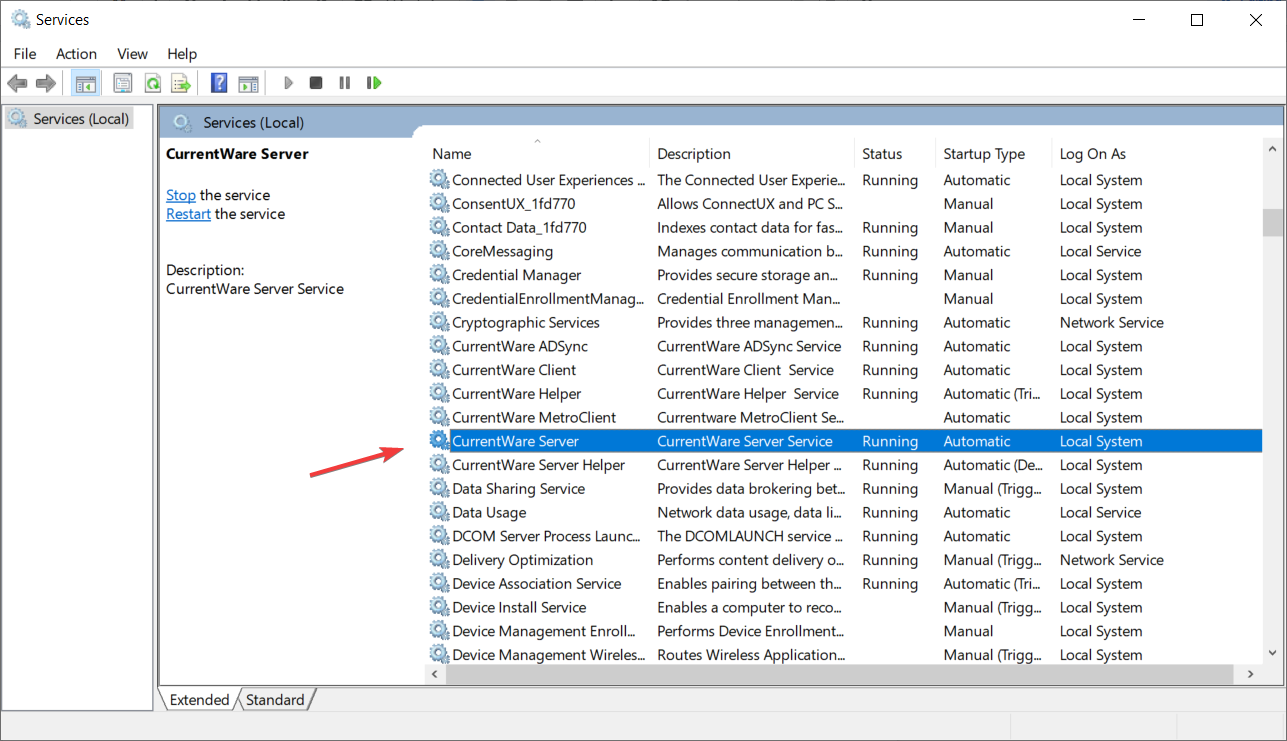Open the View menu
Screen dimensions: 1287x741
[132, 54]
